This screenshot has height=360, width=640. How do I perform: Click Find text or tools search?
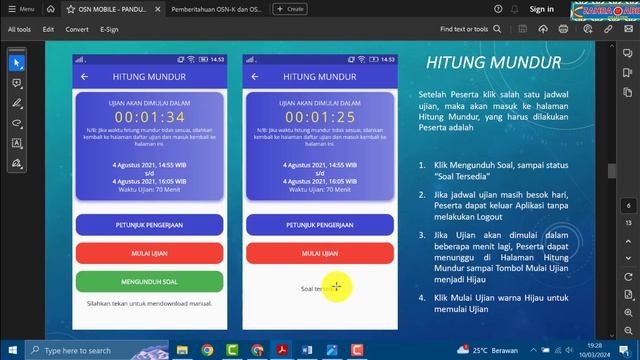470,29
